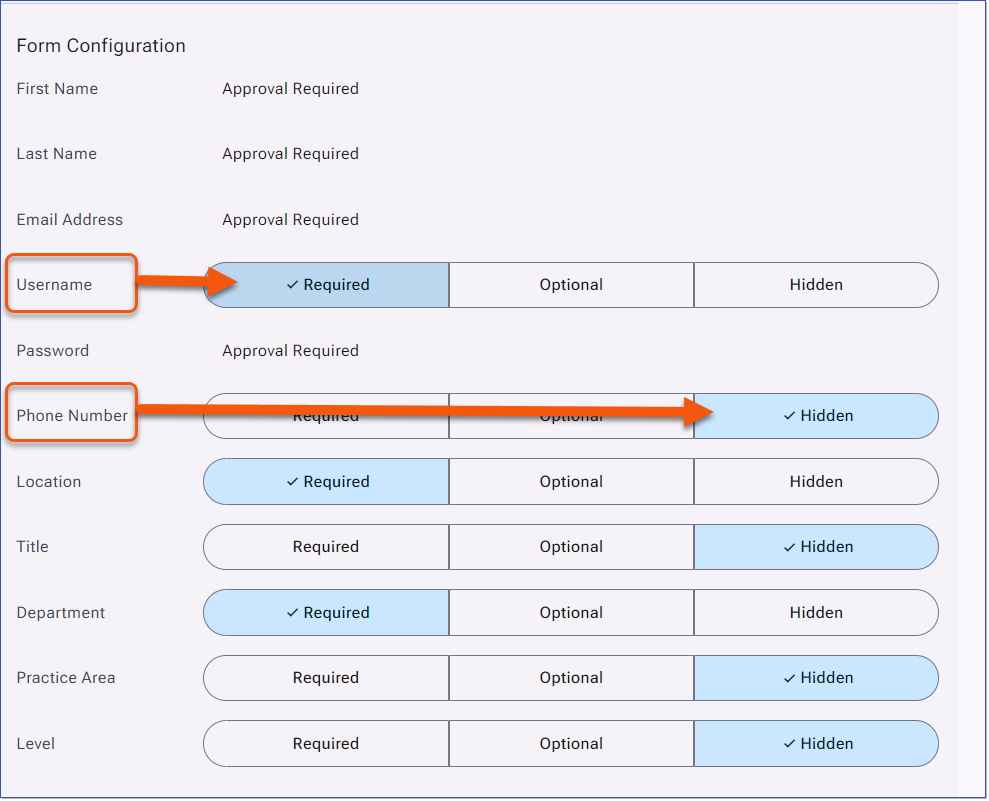Viewport: 989px width, 801px height.
Task: Set Department to Hidden
Action: click(x=816, y=613)
